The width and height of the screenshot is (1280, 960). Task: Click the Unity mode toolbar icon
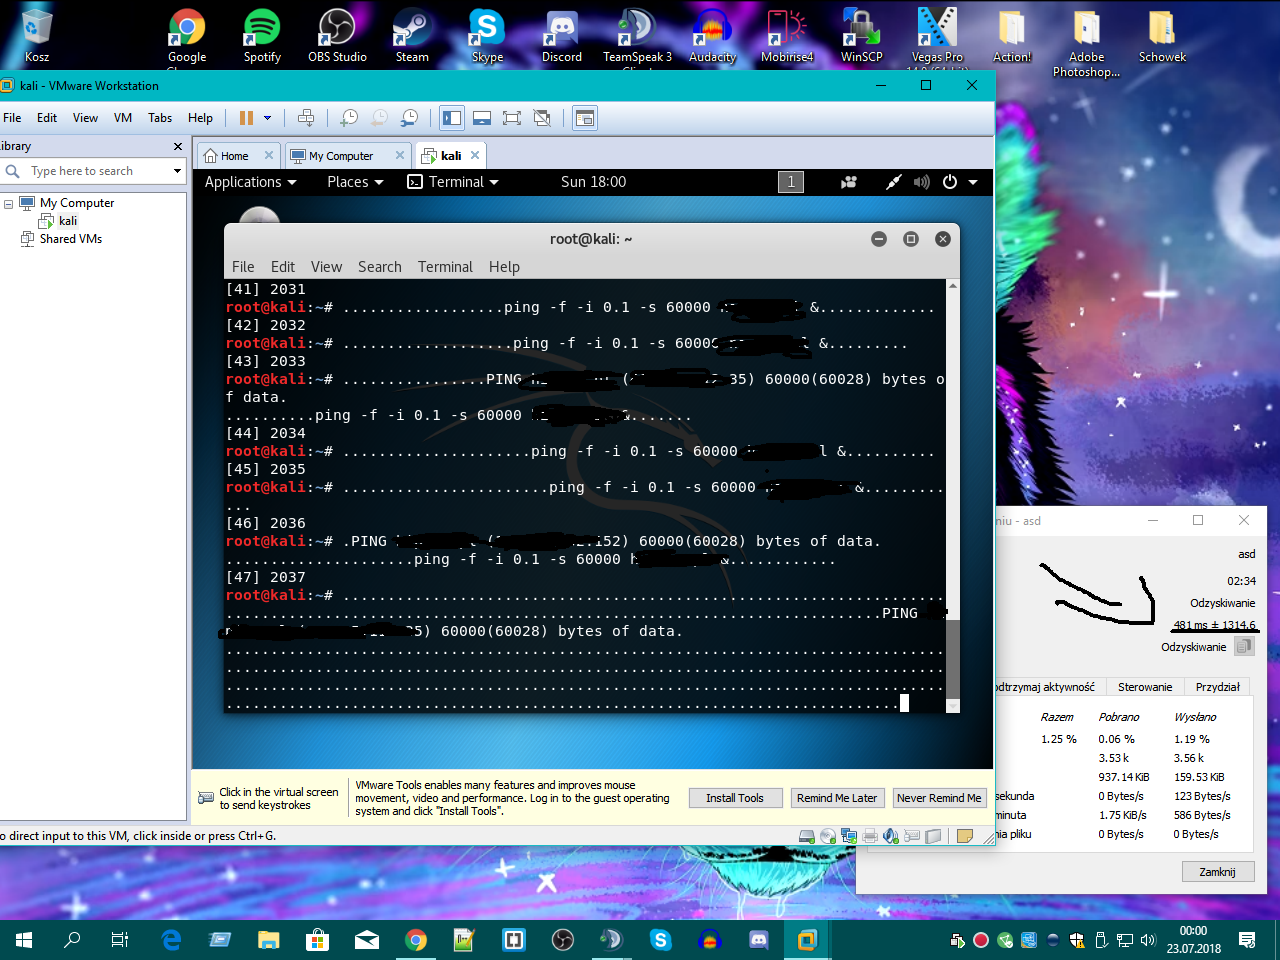pos(542,118)
